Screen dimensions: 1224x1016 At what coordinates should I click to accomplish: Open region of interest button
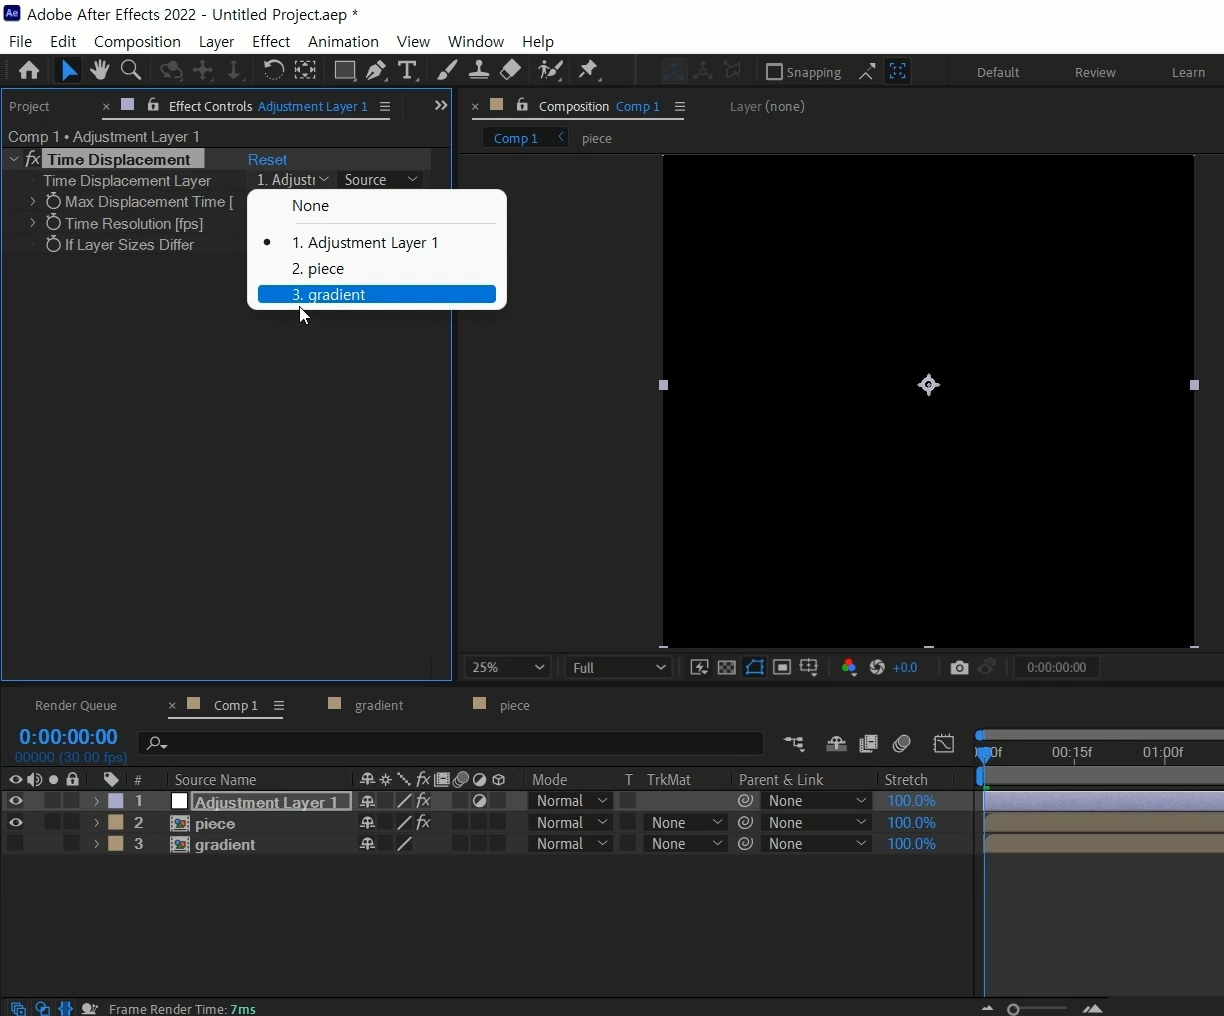coord(782,668)
